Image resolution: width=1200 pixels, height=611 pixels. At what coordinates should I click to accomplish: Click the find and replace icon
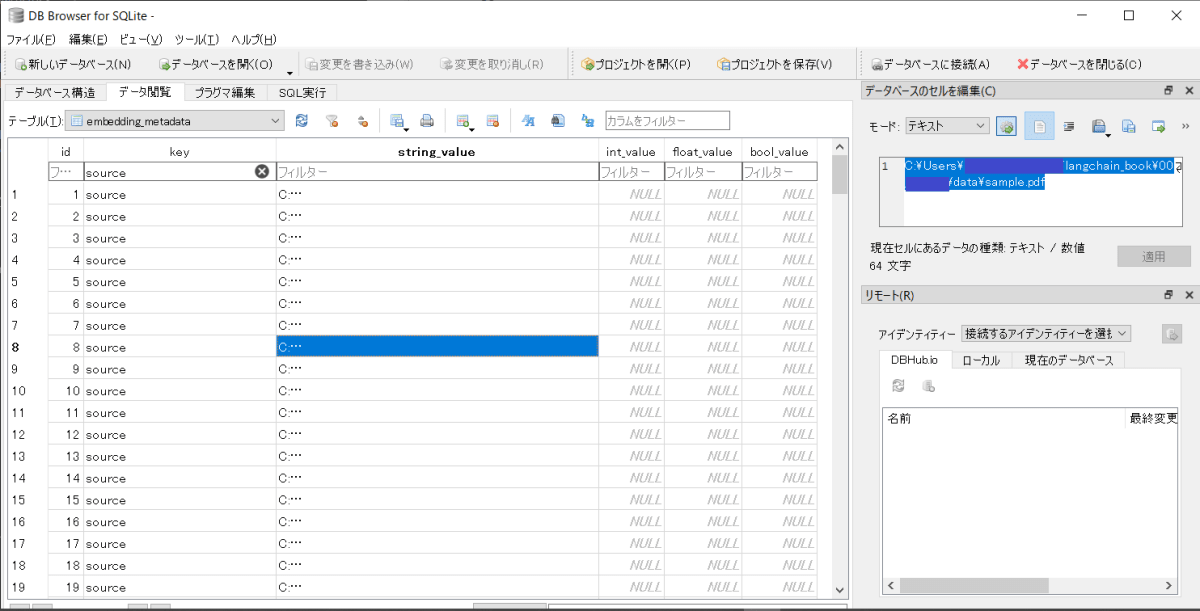click(x=588, y=121)
